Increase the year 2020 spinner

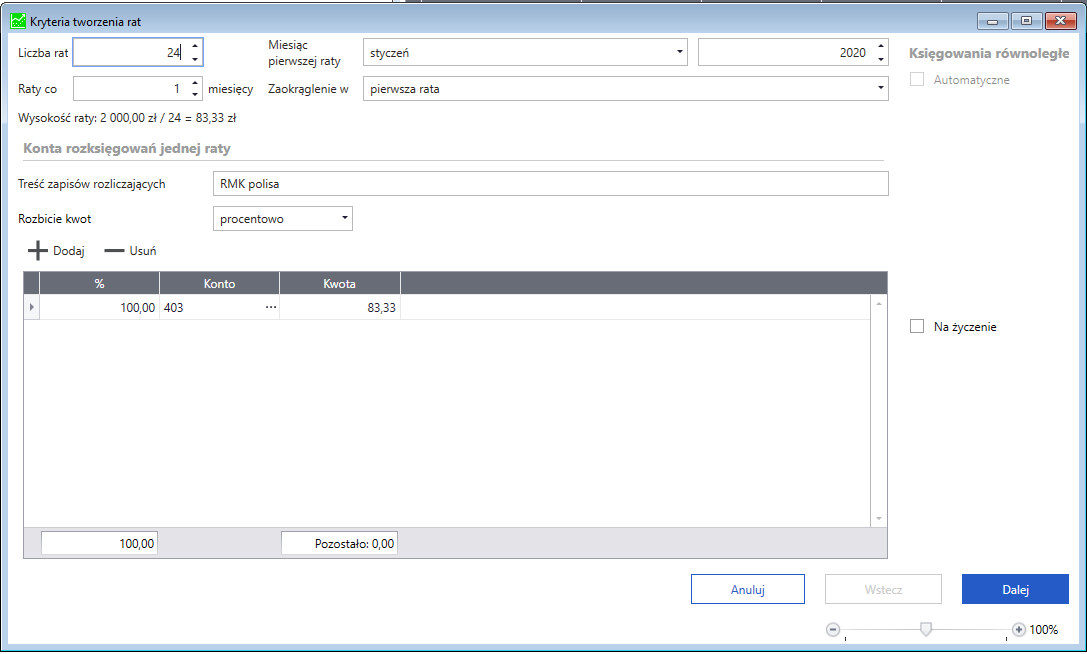coord(880,46)
